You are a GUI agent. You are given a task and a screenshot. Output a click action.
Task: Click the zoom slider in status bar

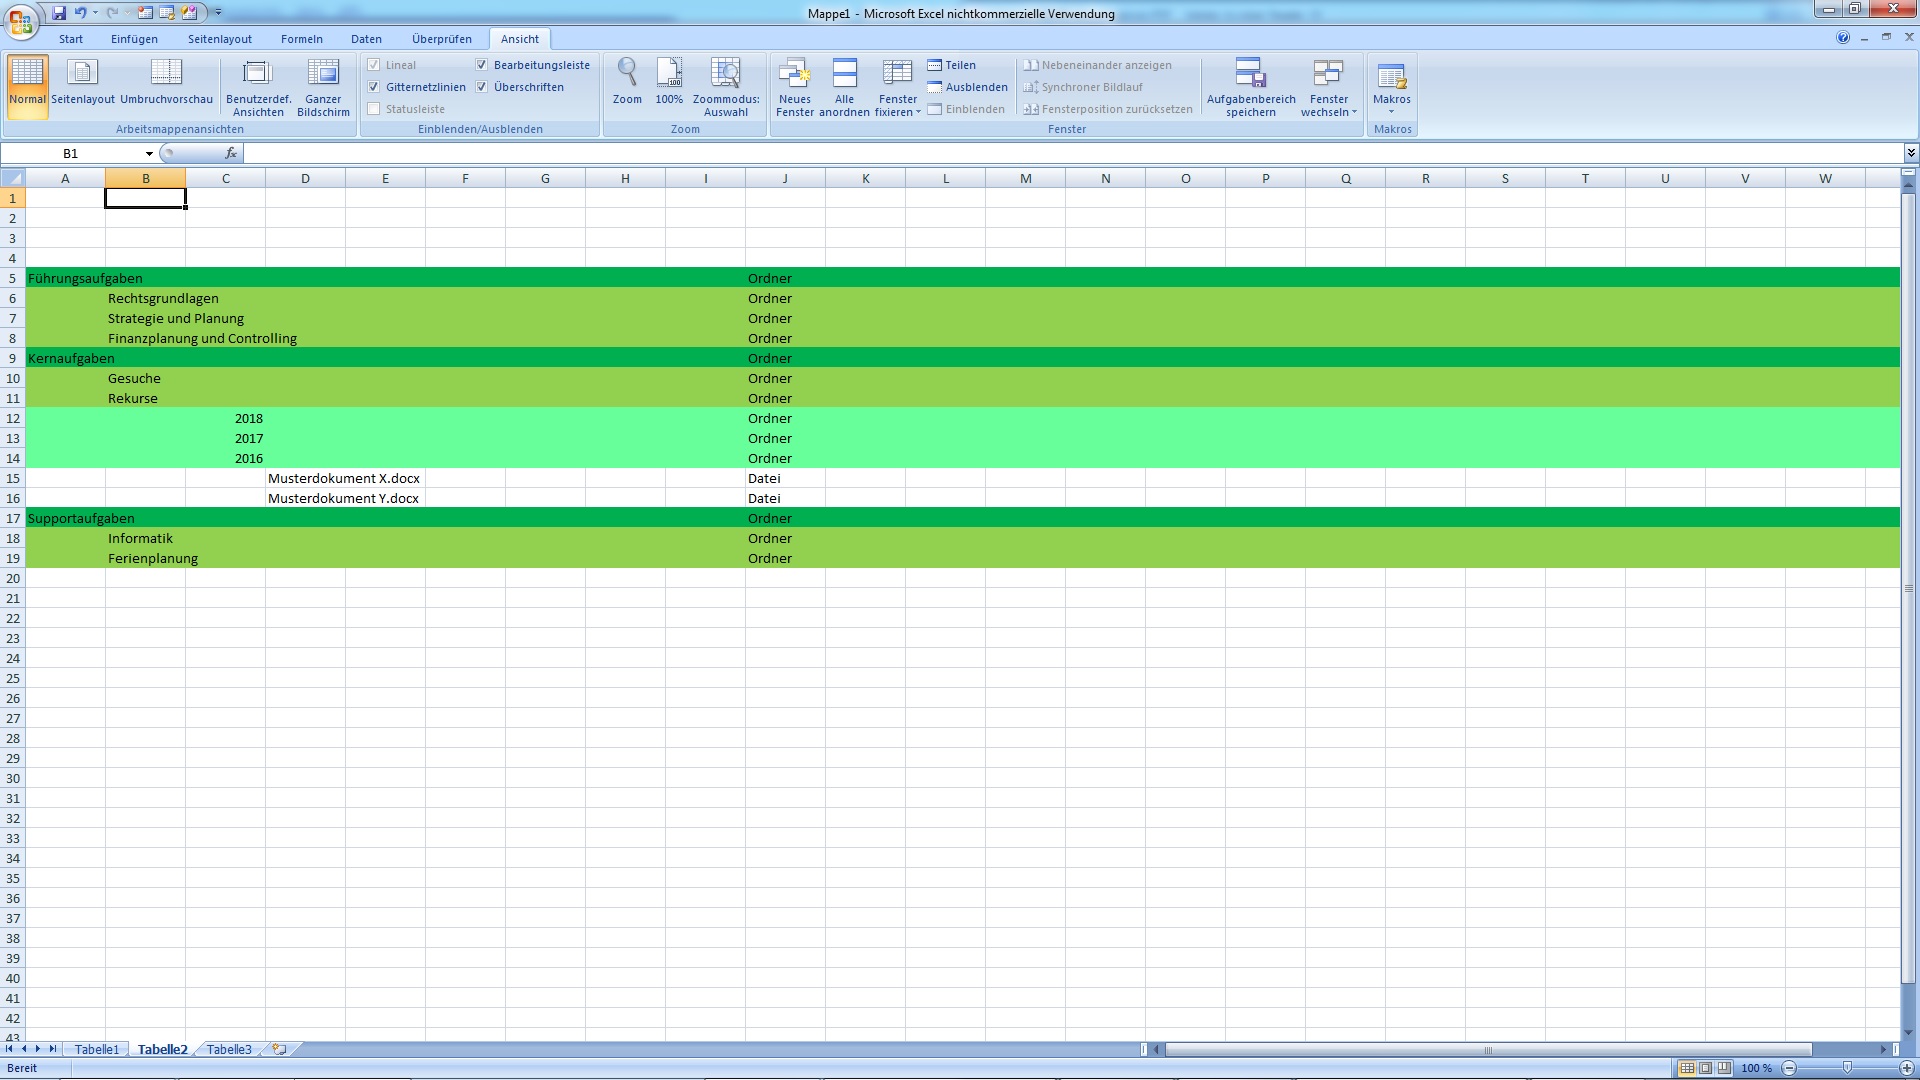tap(1847, 1068)
